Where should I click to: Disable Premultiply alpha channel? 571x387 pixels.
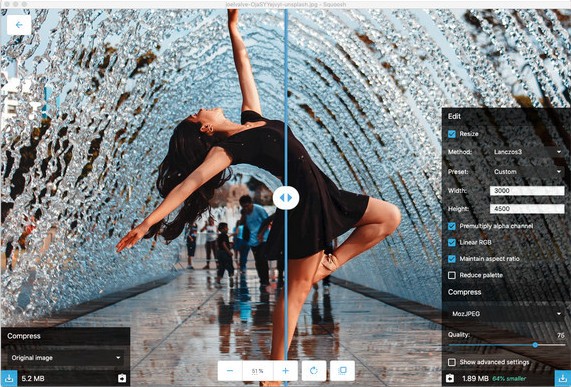452,226
